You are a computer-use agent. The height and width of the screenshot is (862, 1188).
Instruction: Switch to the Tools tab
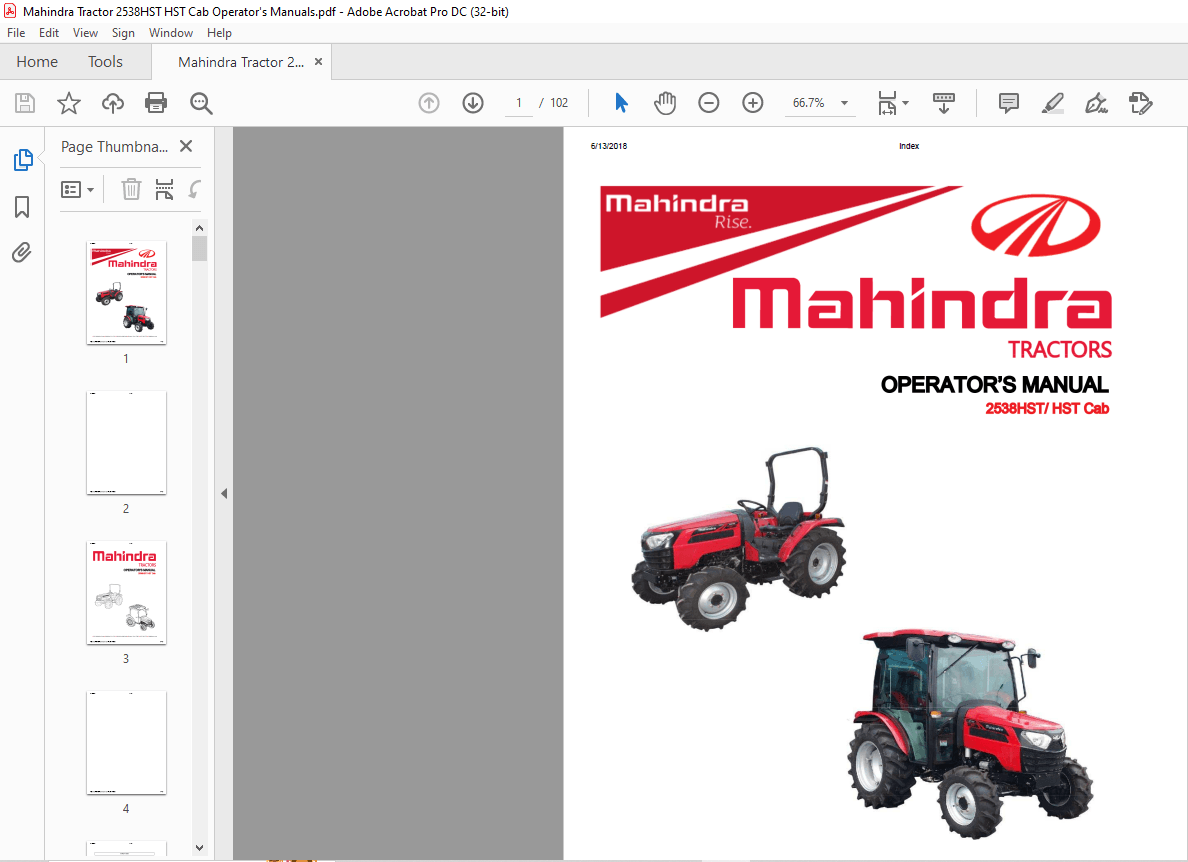pyautogui.click(x=105, y=61)
